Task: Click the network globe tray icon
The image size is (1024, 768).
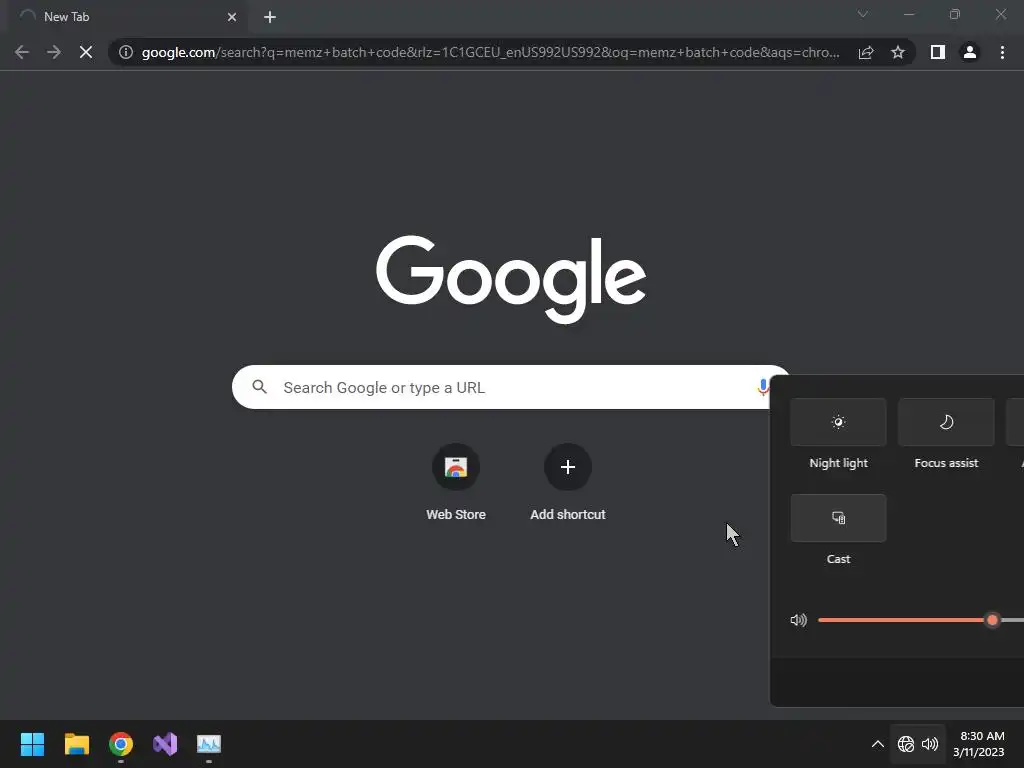Action: point(906,744)
